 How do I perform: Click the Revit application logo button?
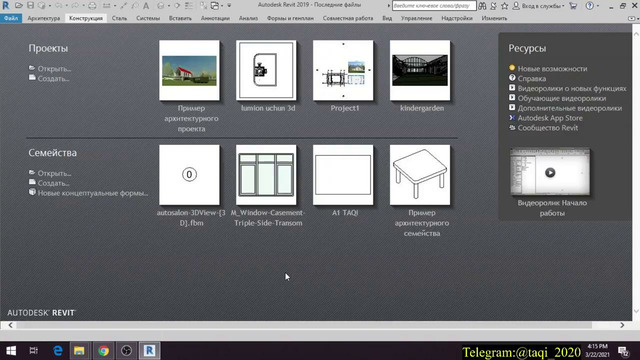pyautogui.click(x=6, y=5)
